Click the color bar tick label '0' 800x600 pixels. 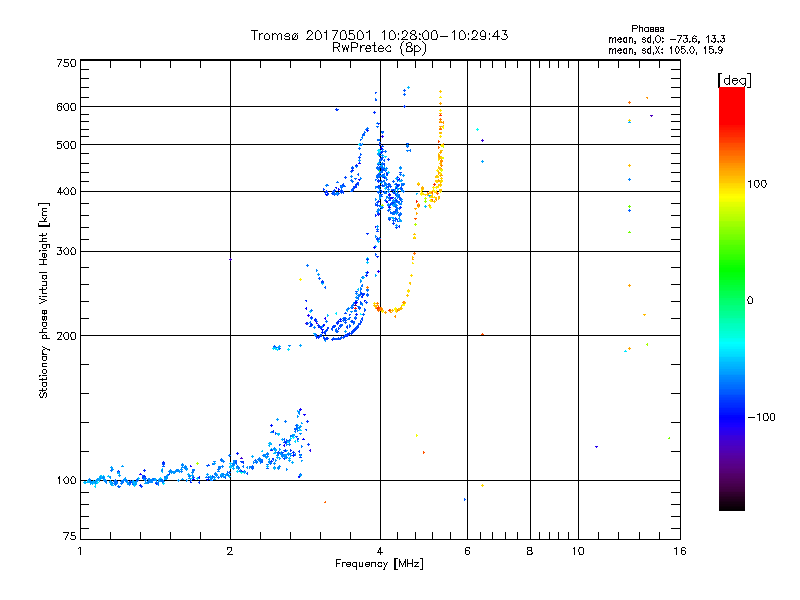(x=750, y=301)
